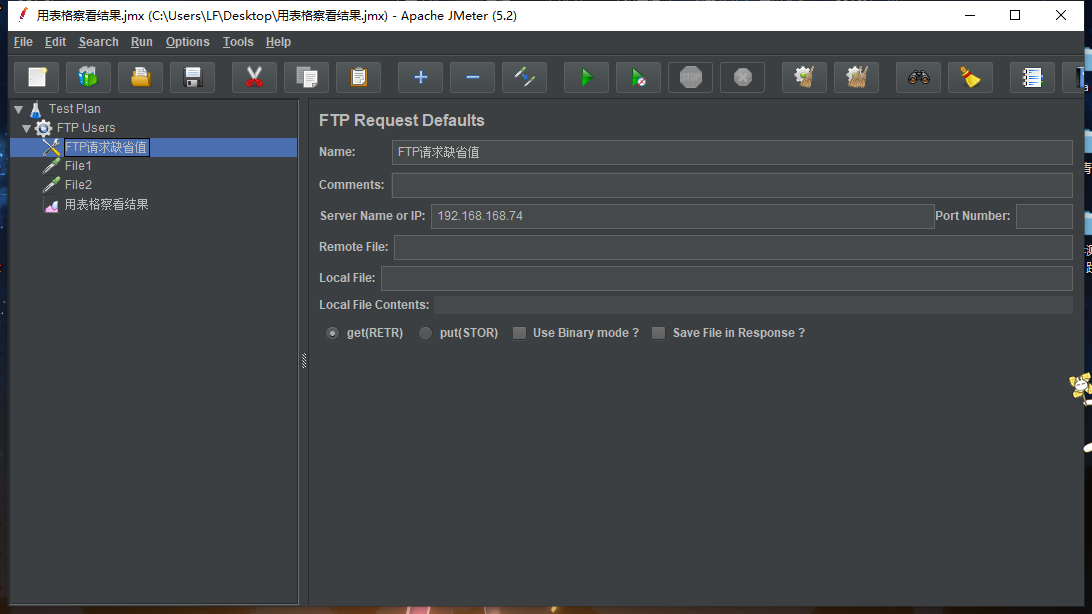Open the Search menu
This screenshot has width=1092, height=614.
tap(98, 42)
